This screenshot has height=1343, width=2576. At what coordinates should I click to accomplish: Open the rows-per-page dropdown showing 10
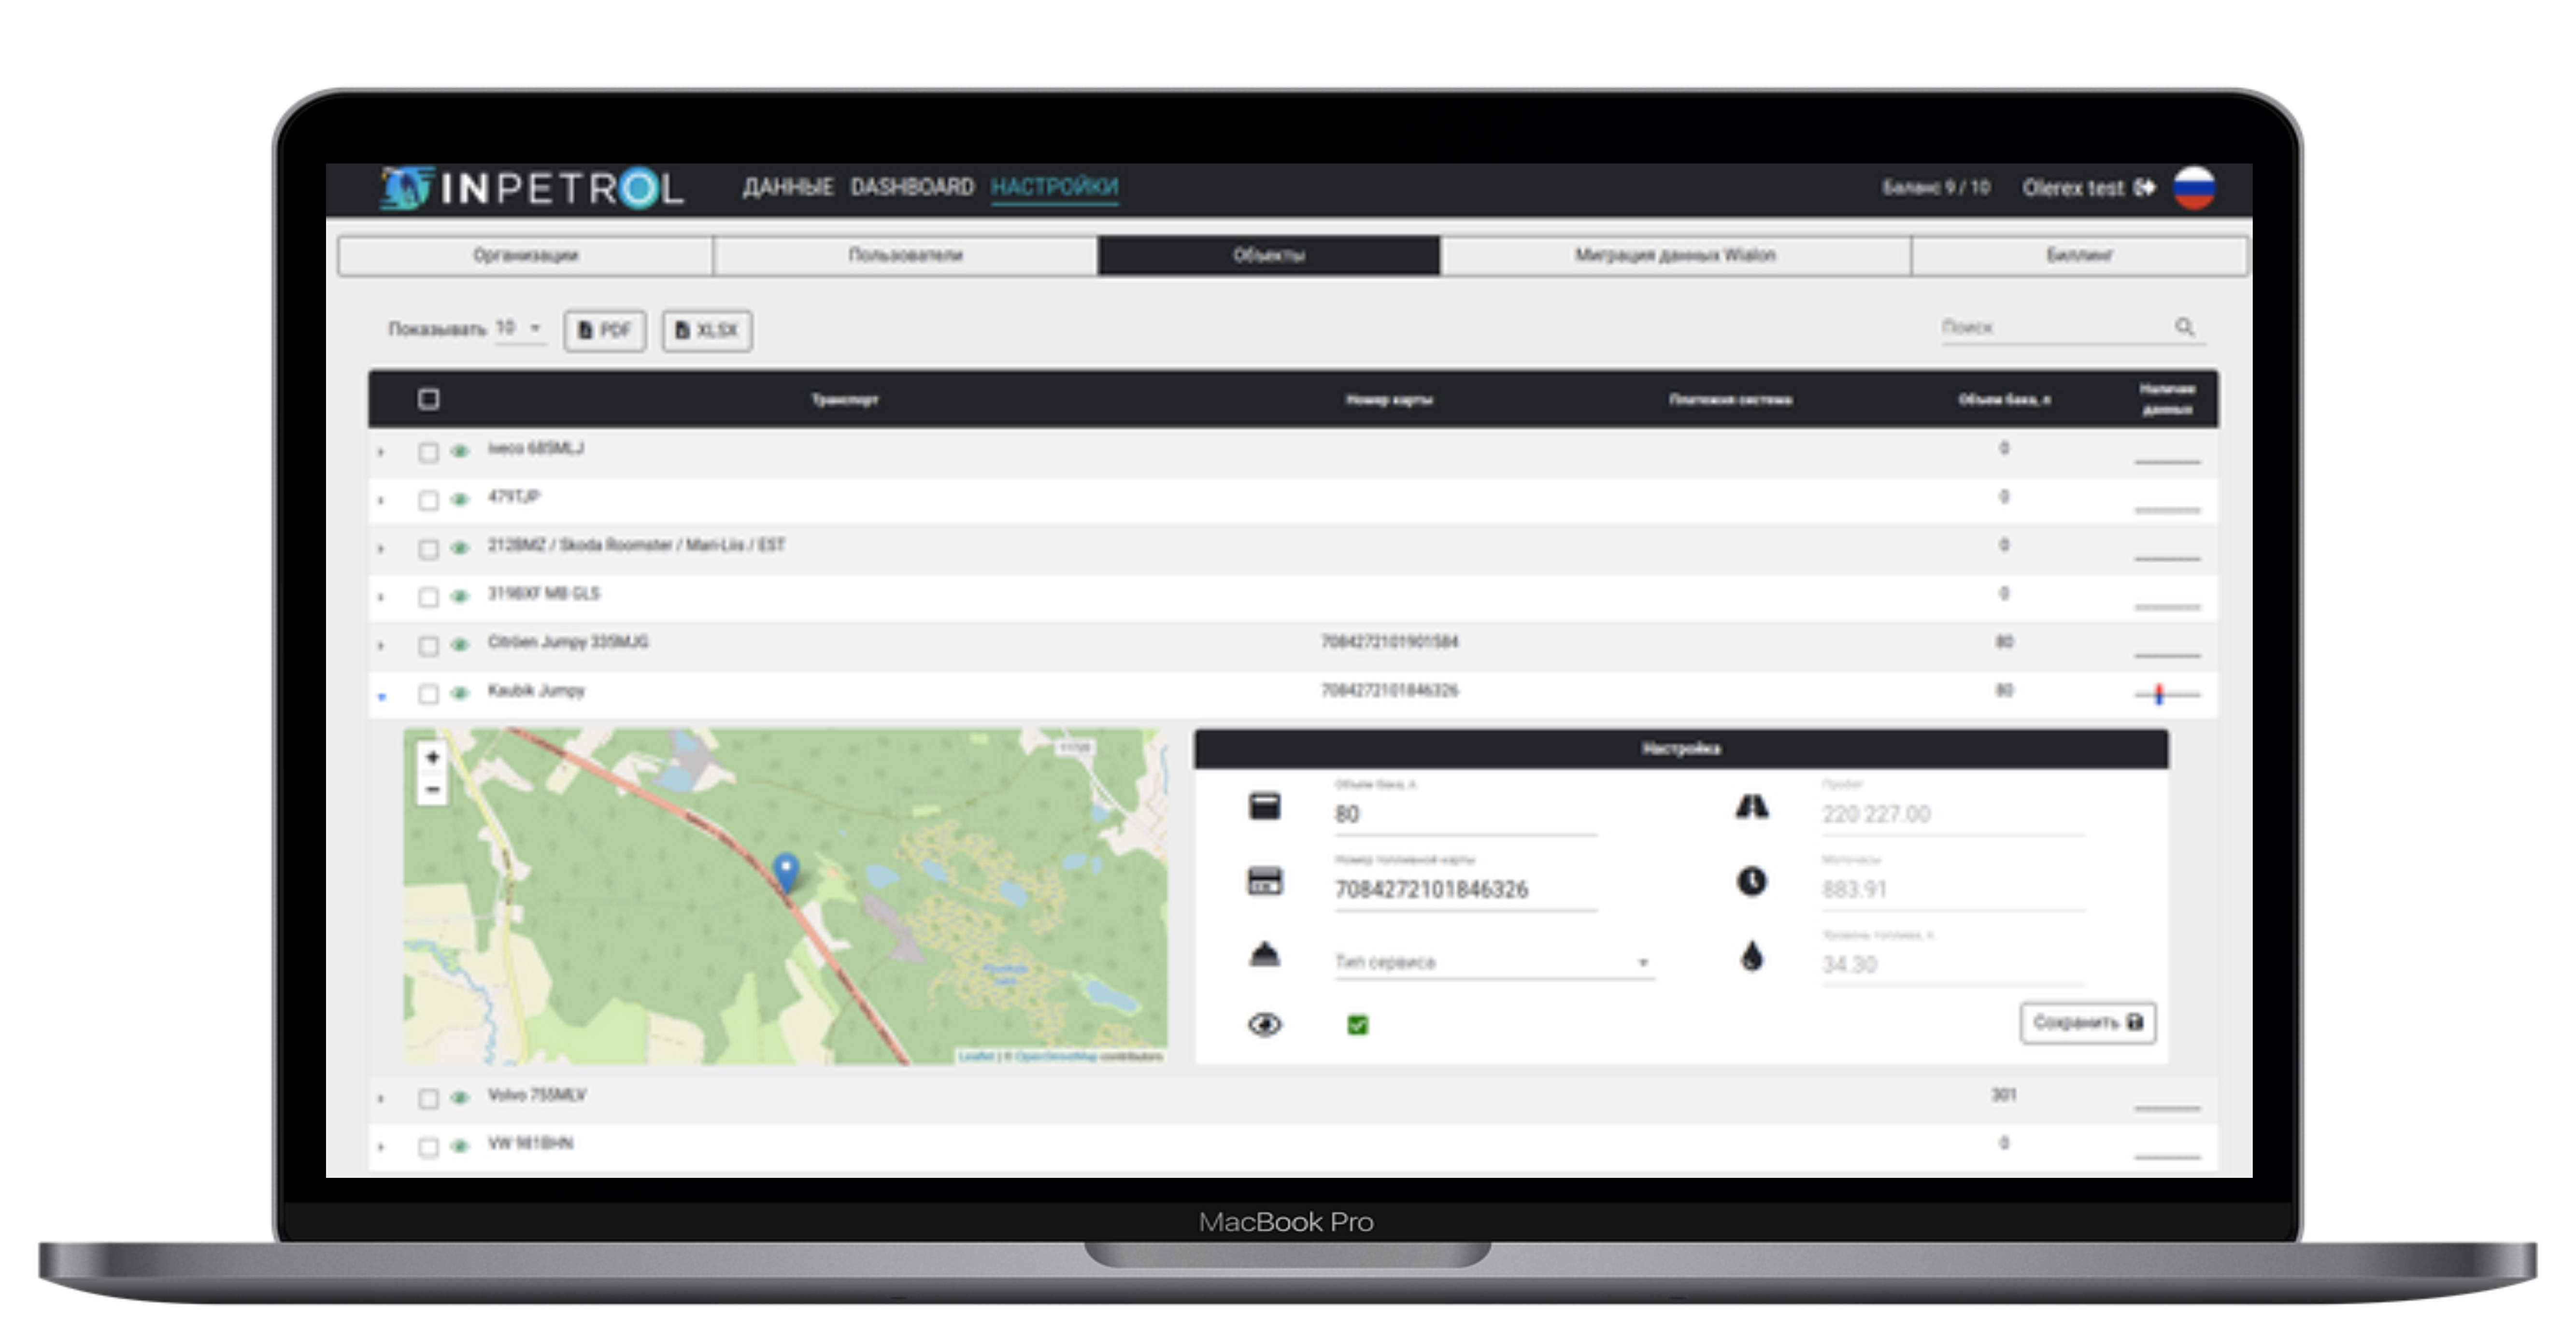pyautogui.click(x=520, y=328)
